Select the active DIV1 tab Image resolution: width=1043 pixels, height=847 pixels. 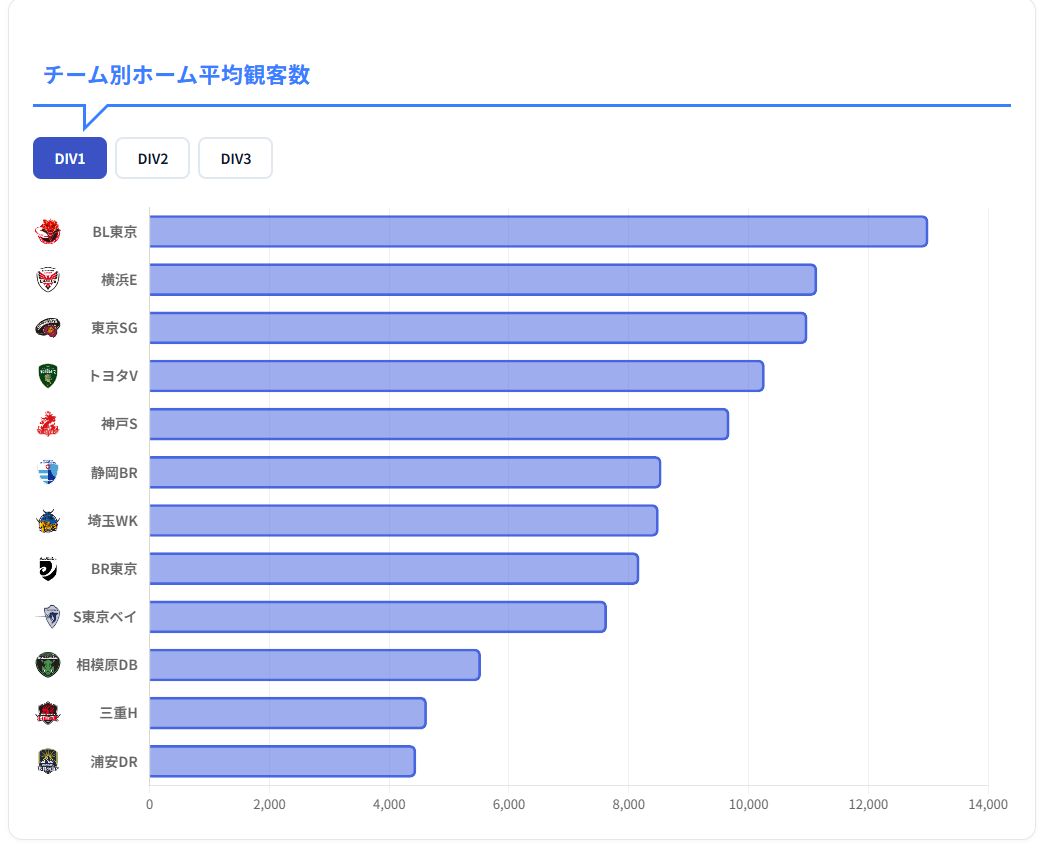(70, 158)
